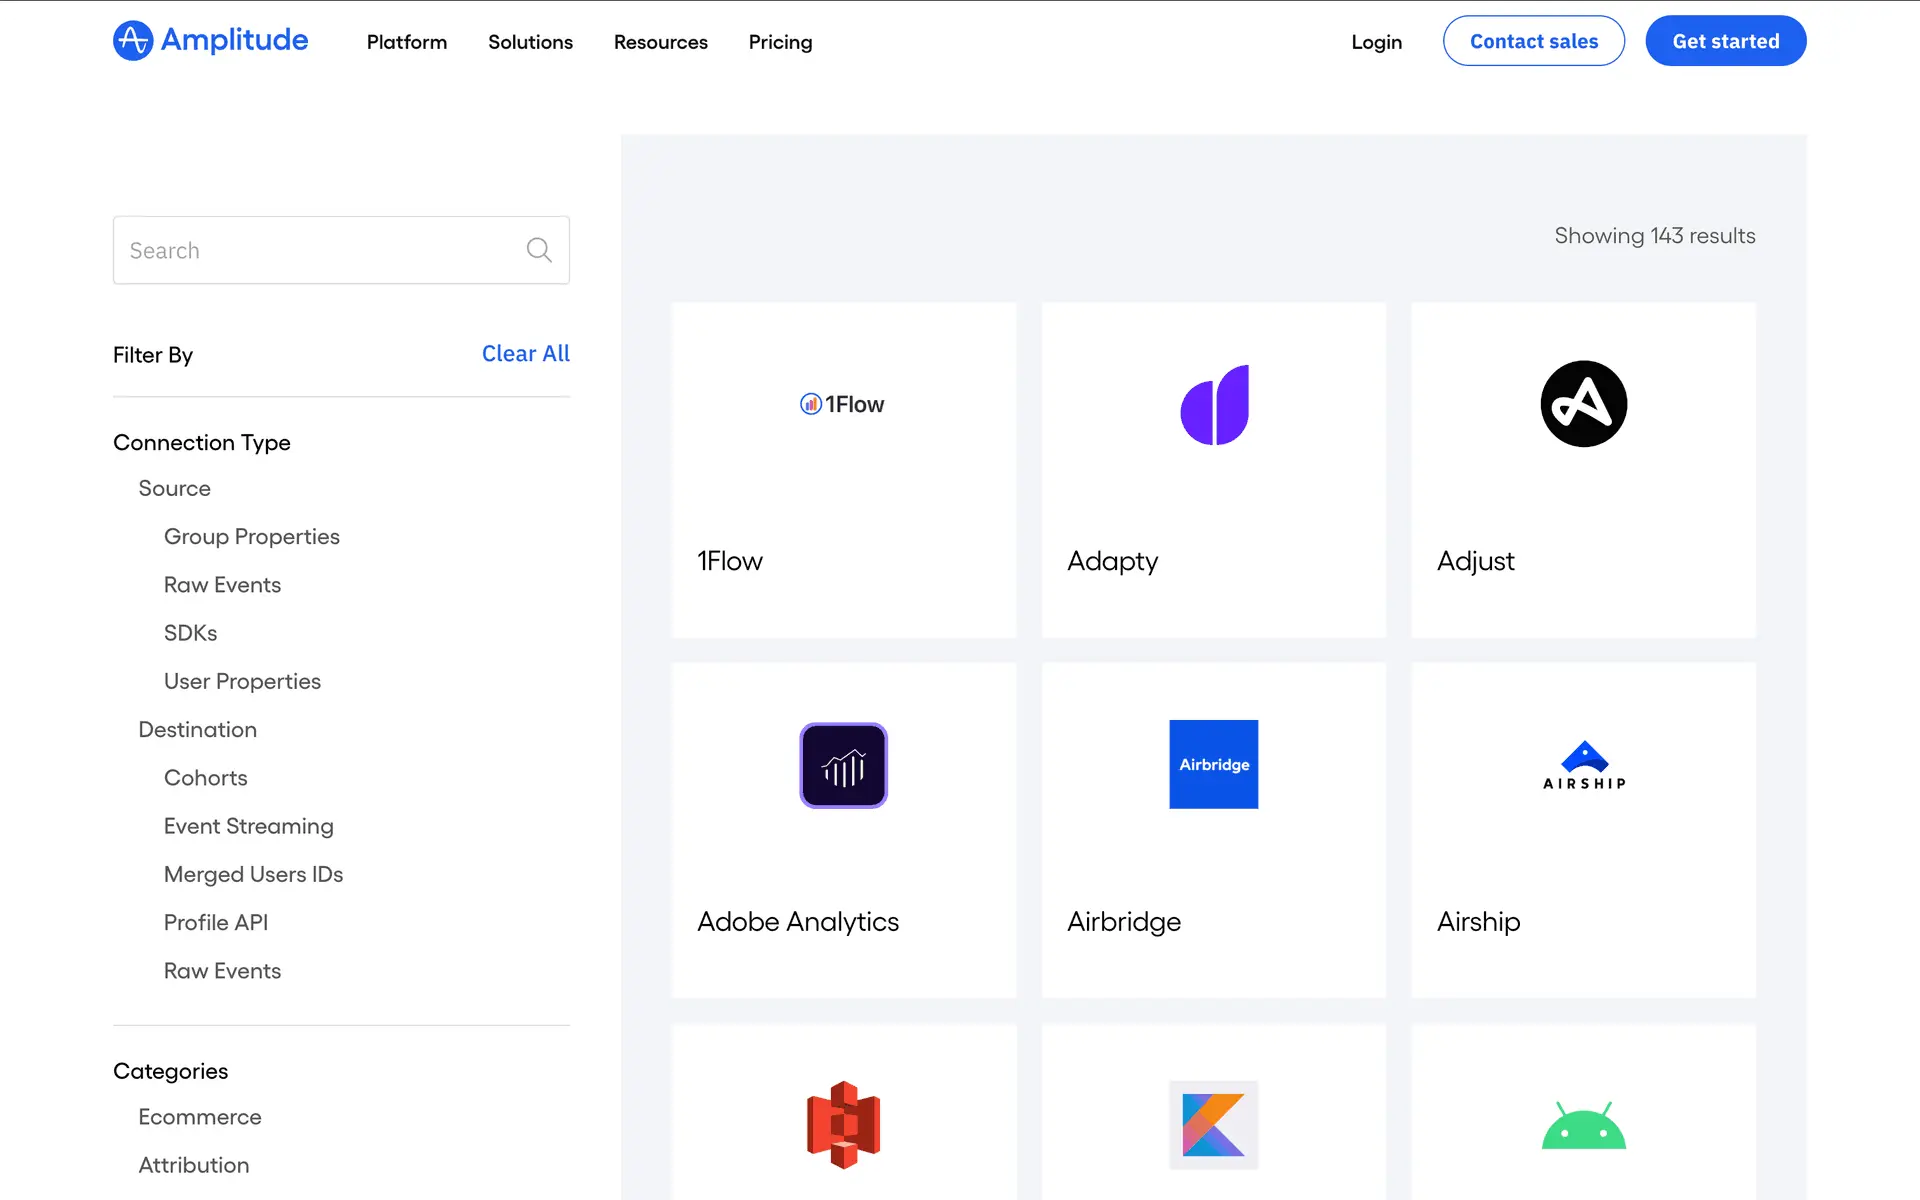Image resolution: width=1920 pixels, height=1200 pixels.
Task: Open the Platform navigation menu
Action: [406, 42]
